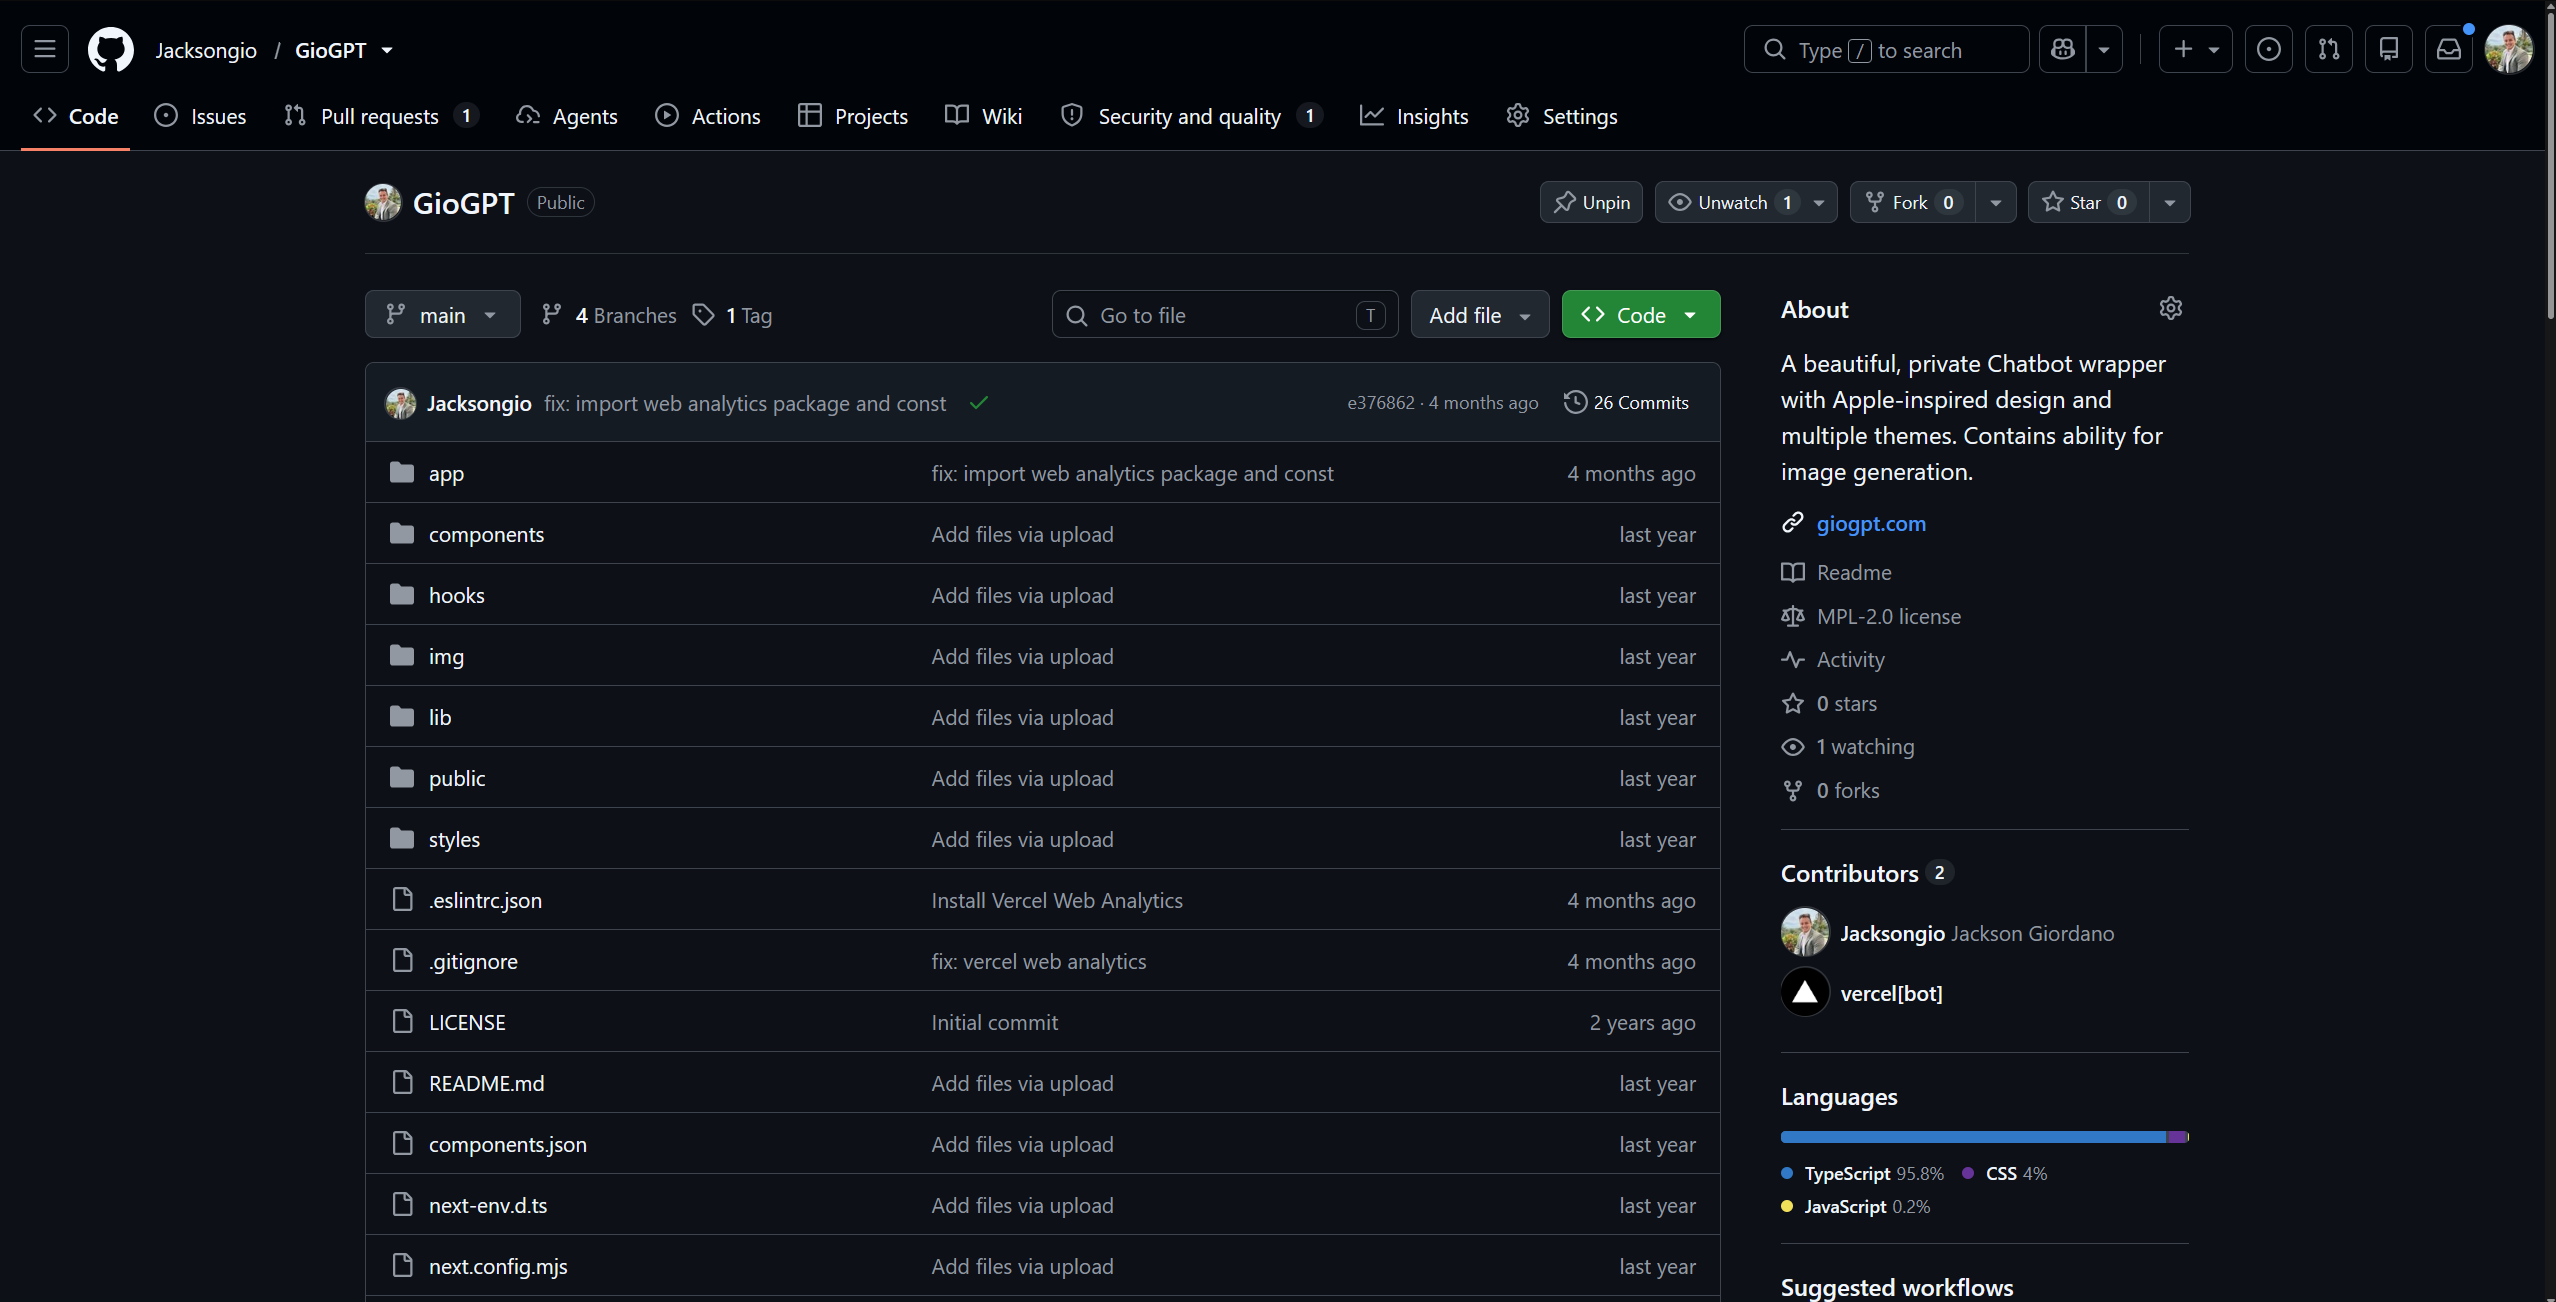Screen dimensions: 2556x1302
Task: Open the components folder
Action: (486, 534)
